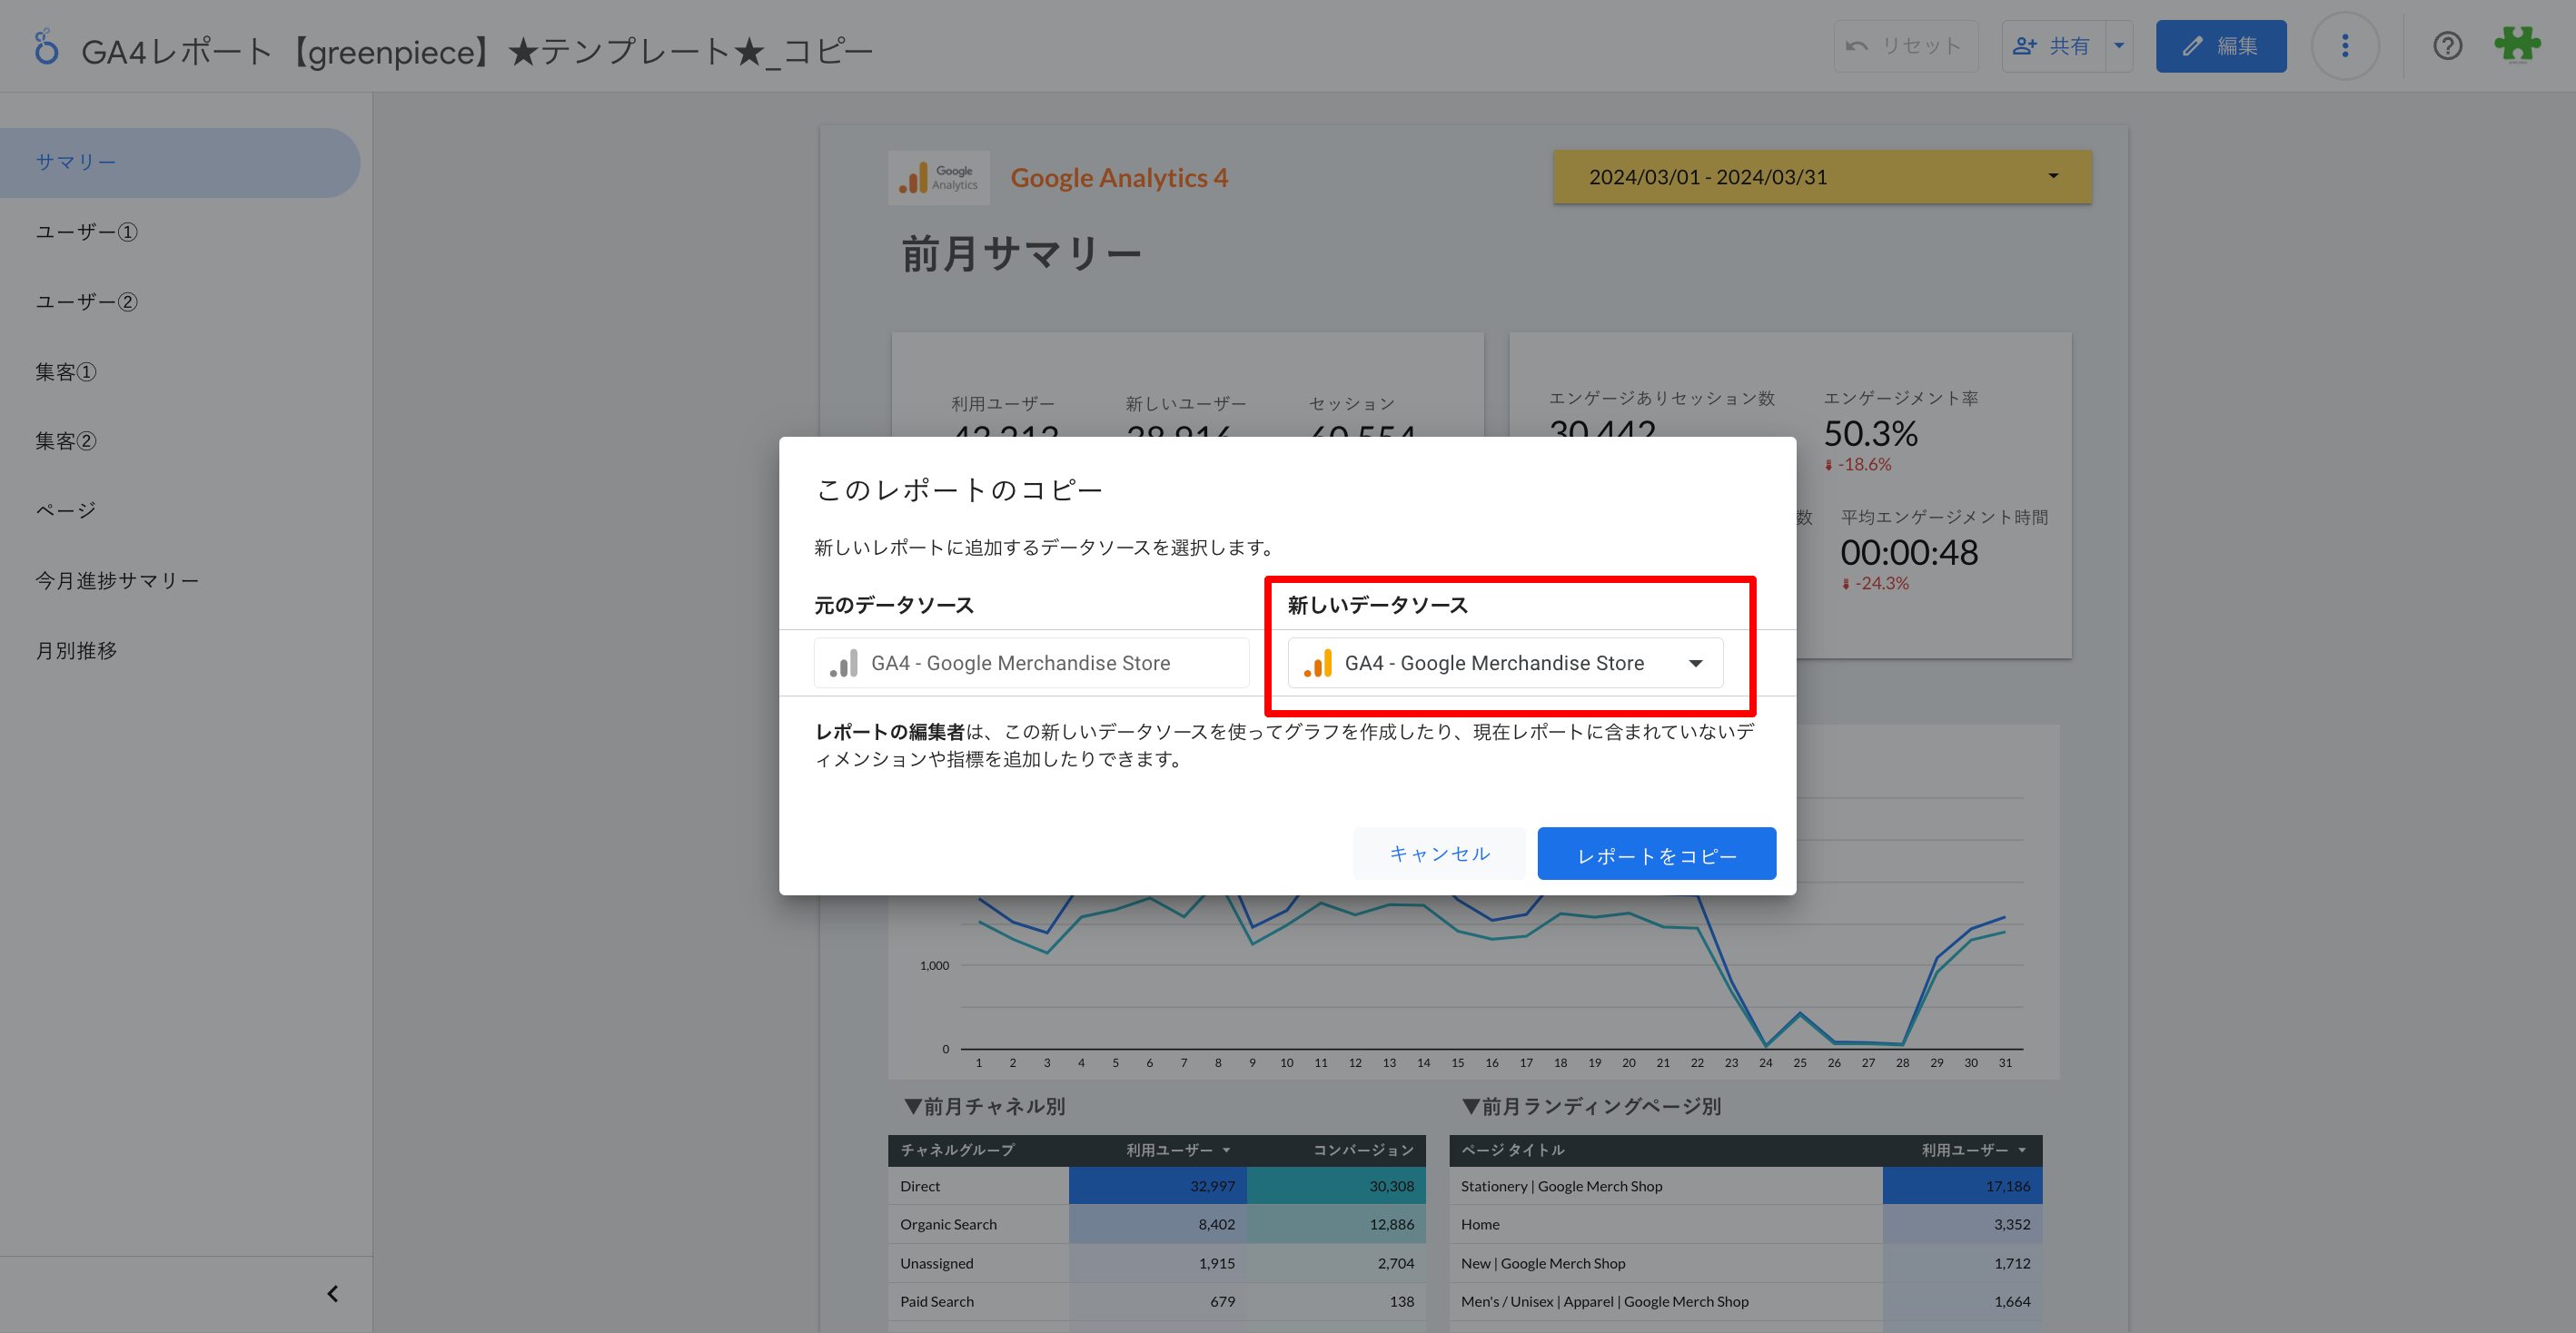Click the リセット button
This screenshot has width=2576, height=1333.
tap(1906, 46)
